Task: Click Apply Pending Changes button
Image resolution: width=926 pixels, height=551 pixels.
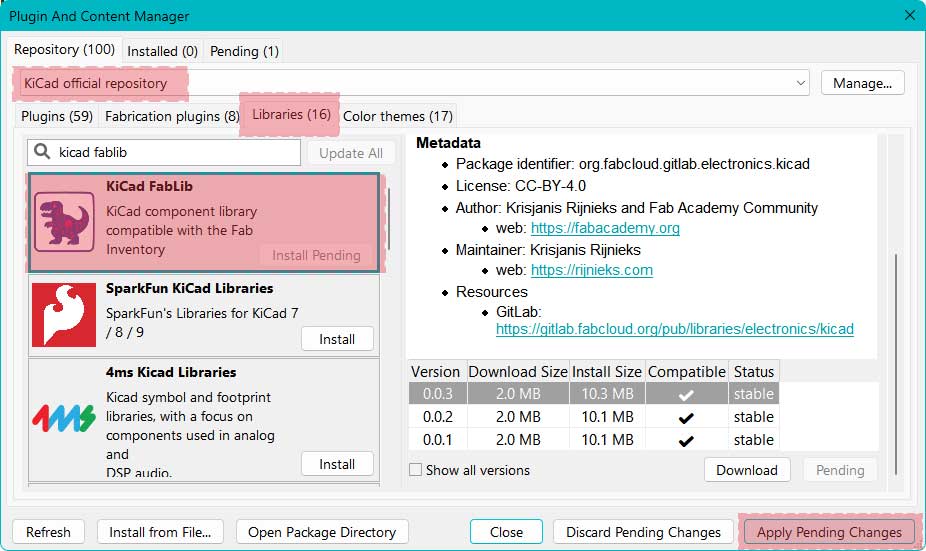Action: [x=829, y=532]
